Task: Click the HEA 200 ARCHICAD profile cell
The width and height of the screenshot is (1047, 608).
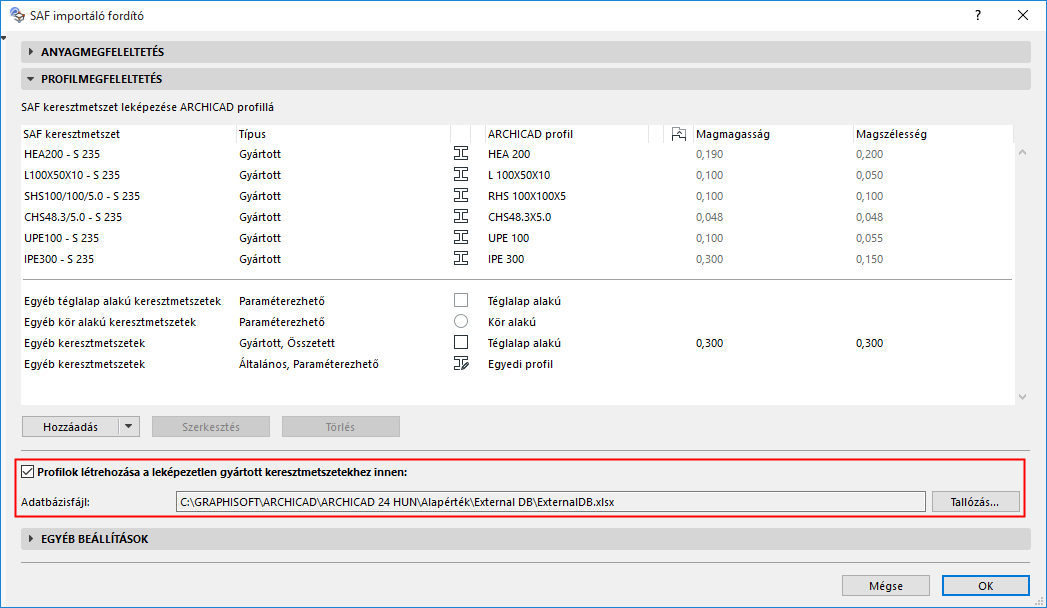Action: 509,154
